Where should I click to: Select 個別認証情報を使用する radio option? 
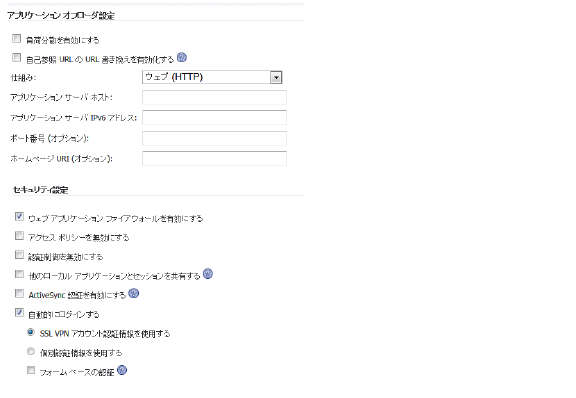tap(31, 351)
